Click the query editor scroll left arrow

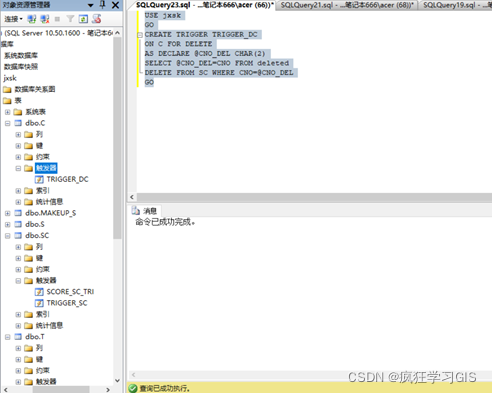[x=132, y=197]
